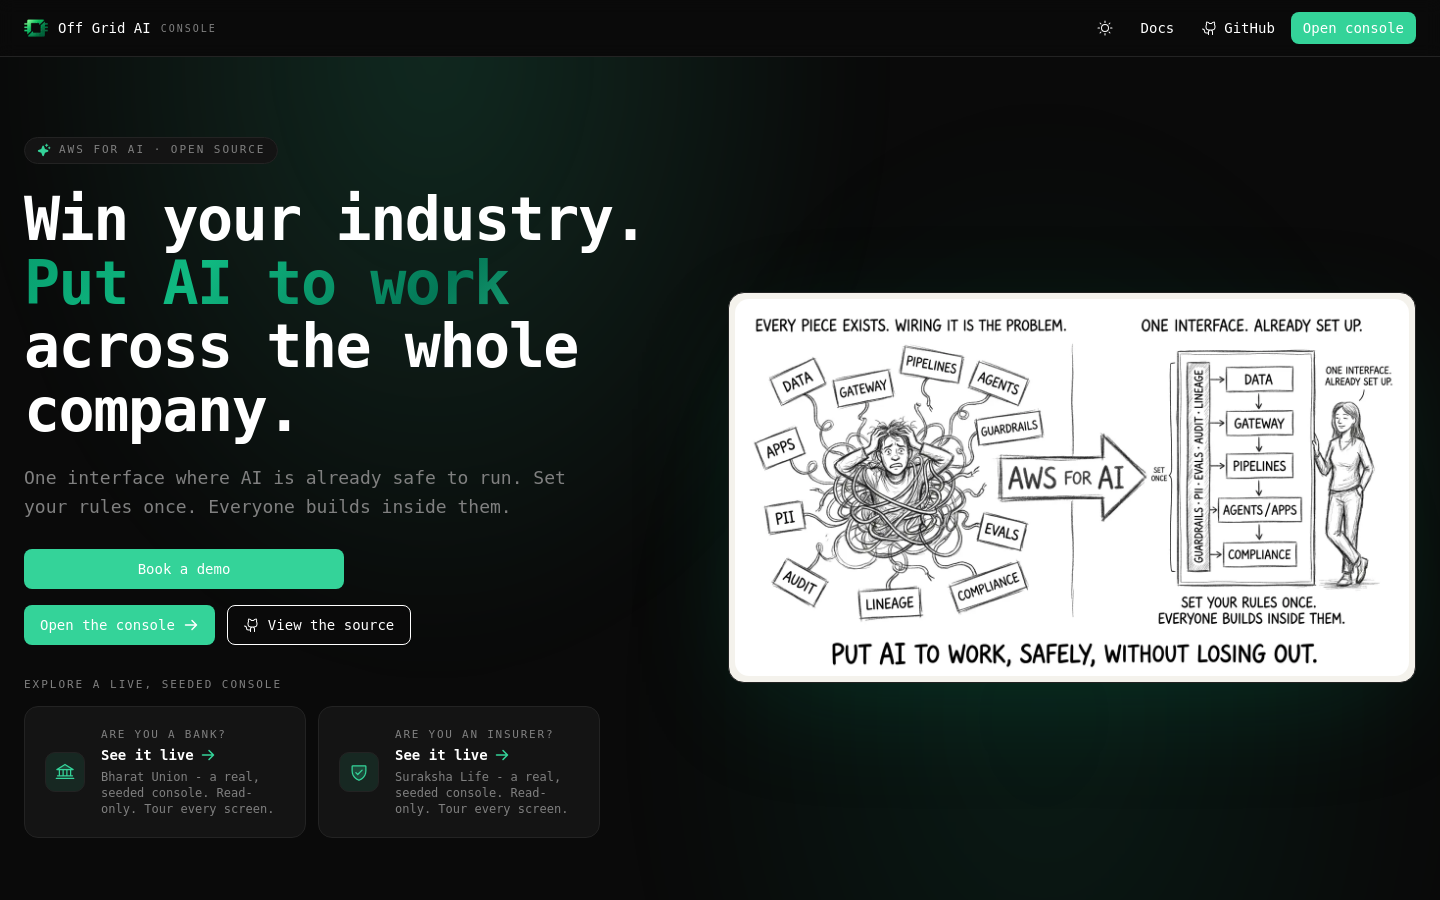This screenshot has height=900, width=1440.
Task: Open the GitHub link in the header
Action: (1238, 28)
